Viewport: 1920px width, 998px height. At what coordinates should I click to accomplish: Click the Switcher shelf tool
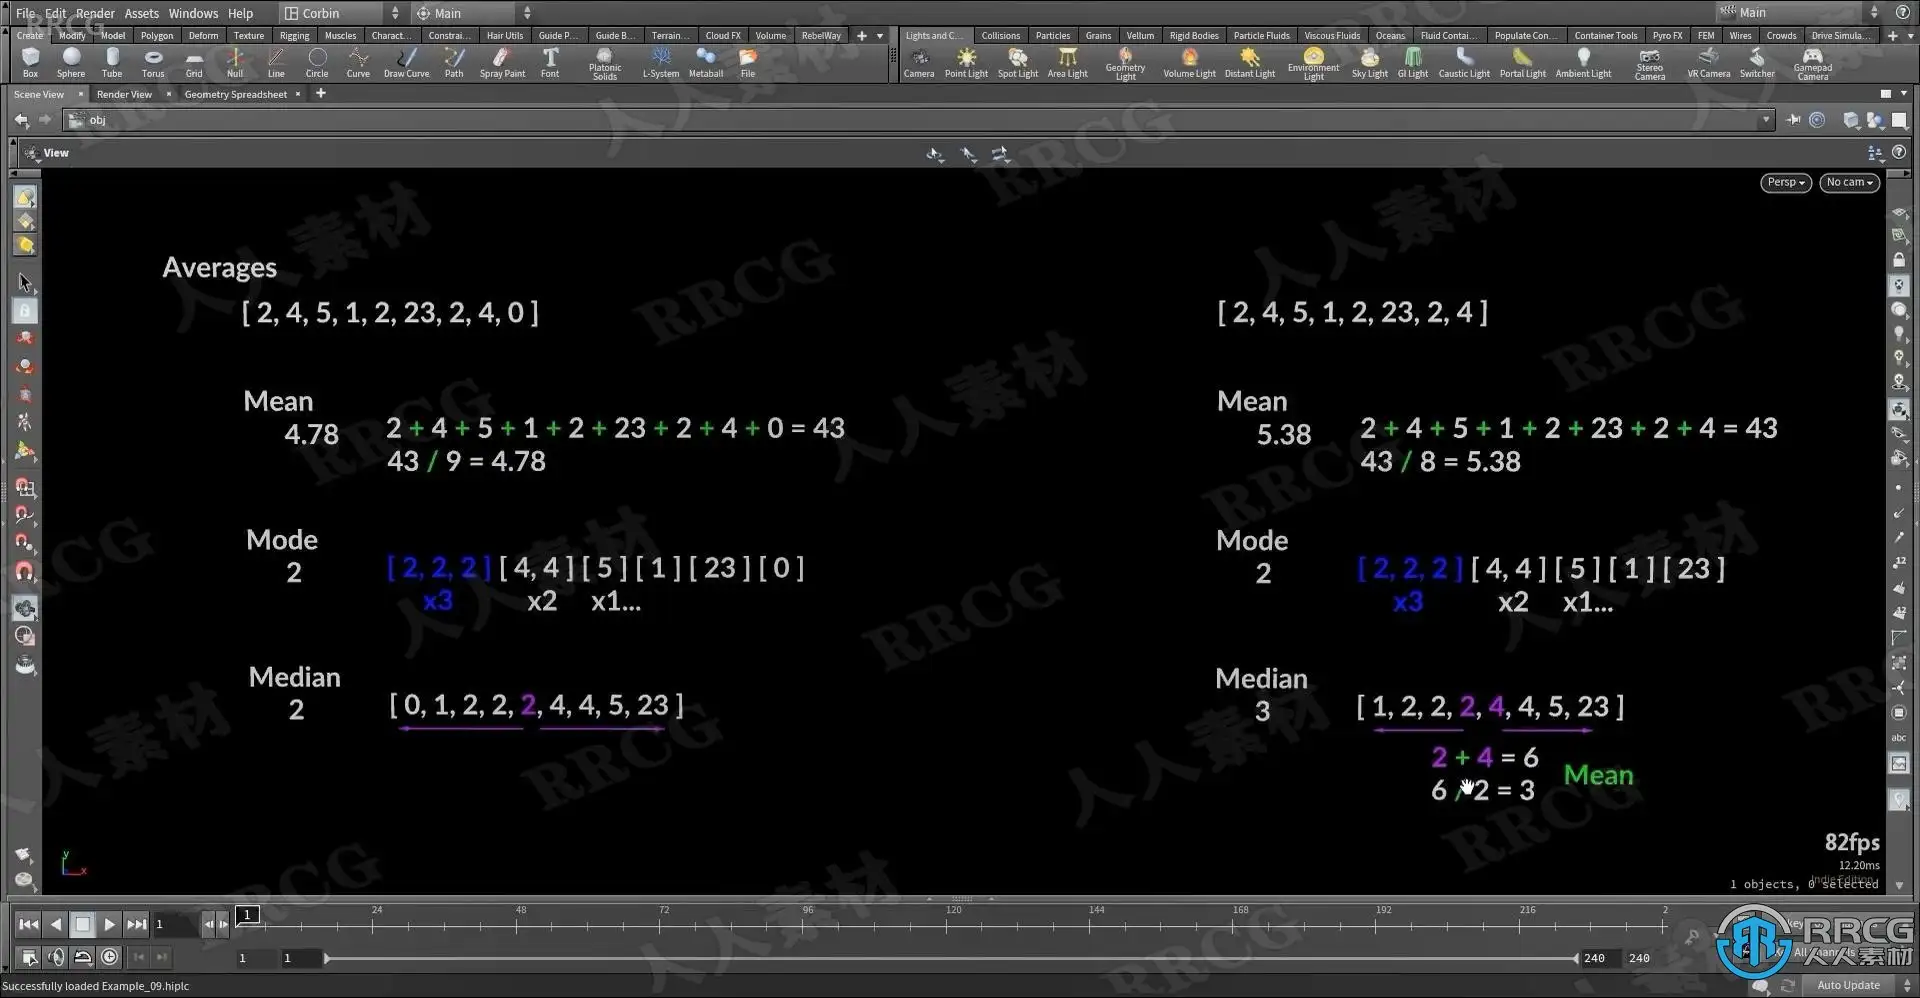[1757, 63]
